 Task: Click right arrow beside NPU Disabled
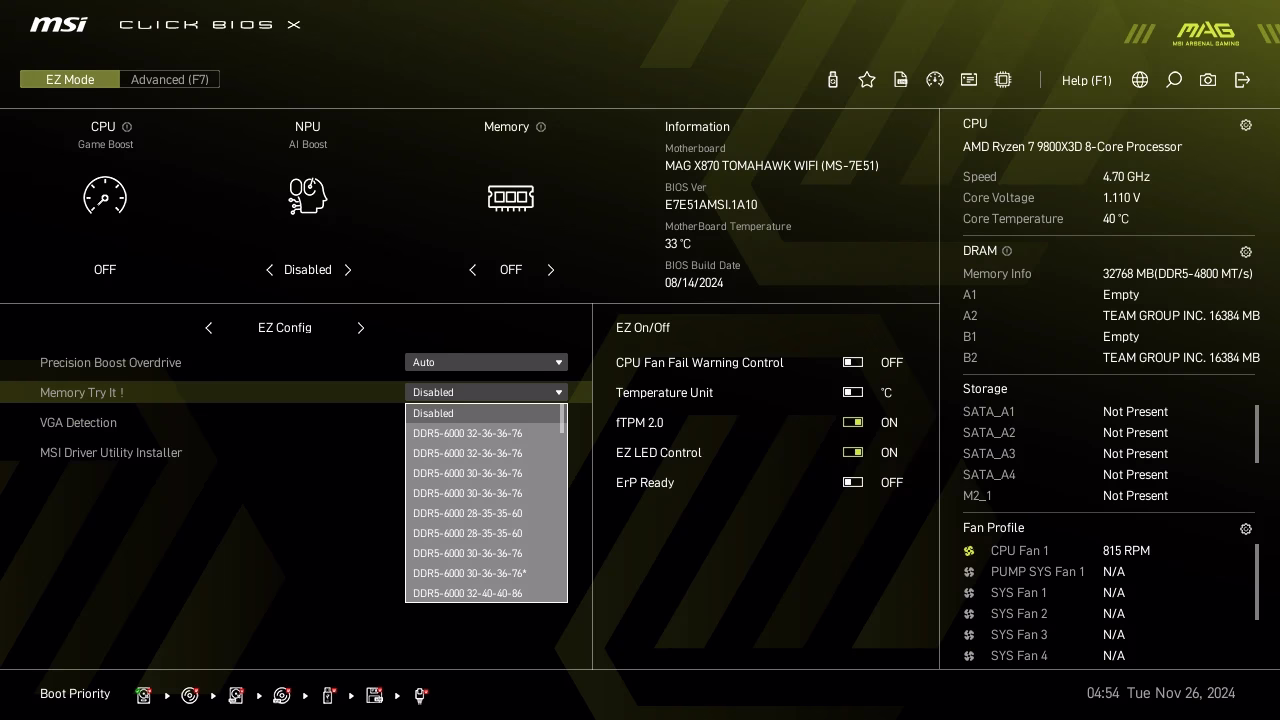coord(348,270)
